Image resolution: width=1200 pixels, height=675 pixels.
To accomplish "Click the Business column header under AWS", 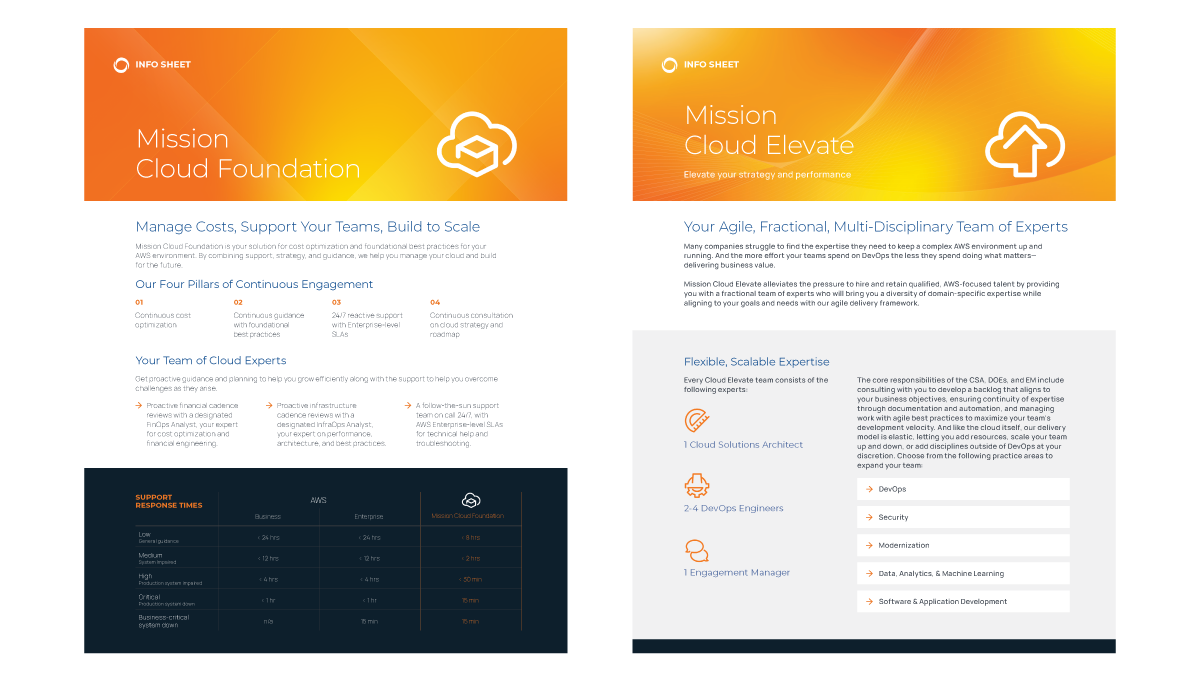I will pyautogui.click(x=268, y=517).
